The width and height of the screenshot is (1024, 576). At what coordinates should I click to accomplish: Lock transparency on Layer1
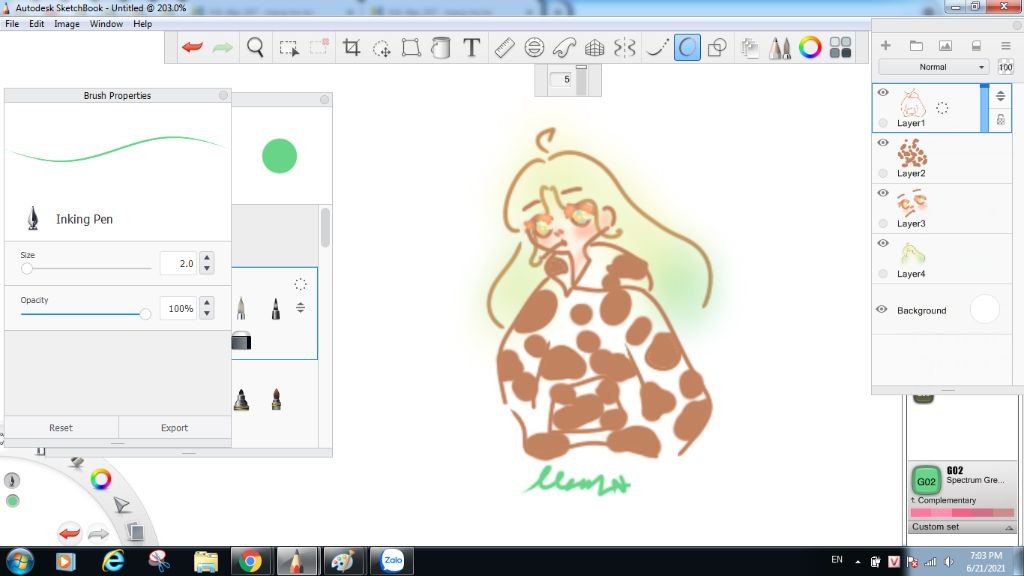pyautogui.click(x=1000, y=120)
